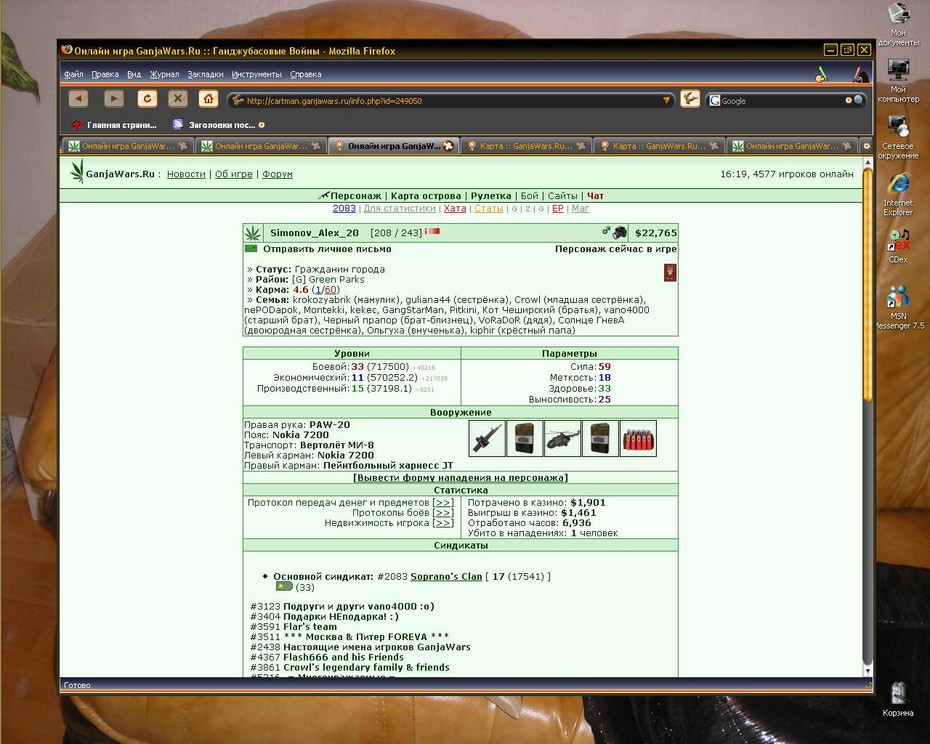The height and width of the screenshot is (744, 930).
Task: Click the Forward navigation arrow
Action: point(114,98)
